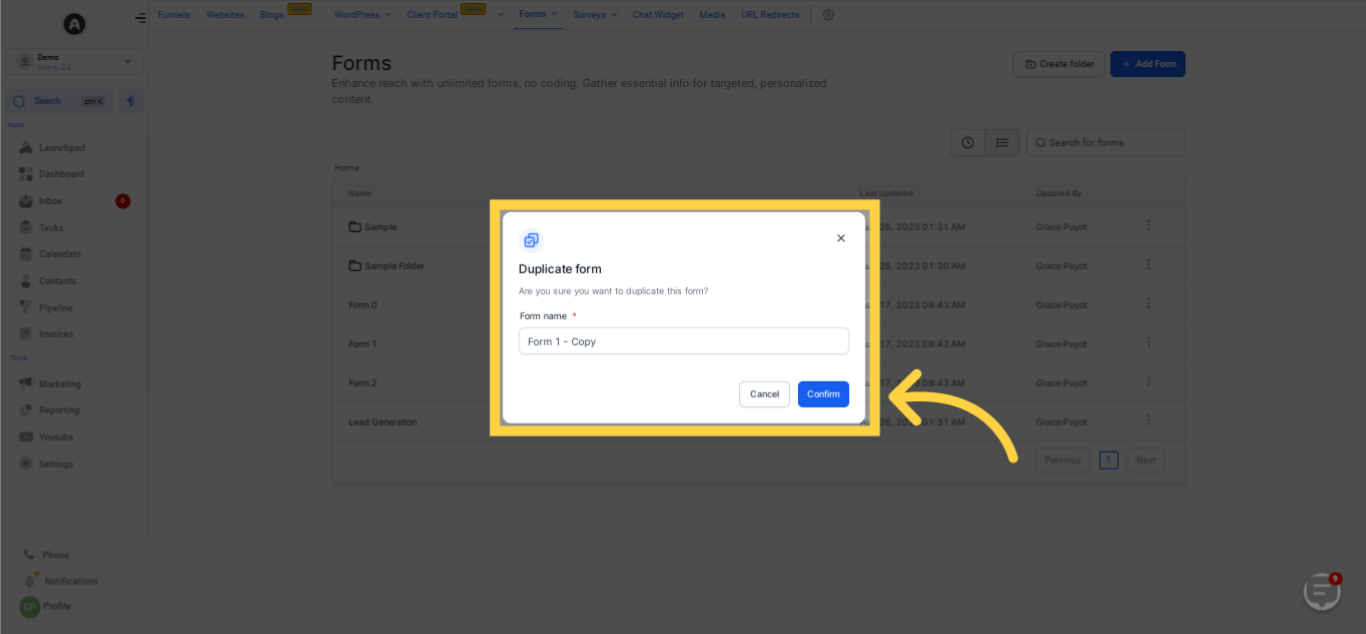The height and width of the screenshot is (634, 1366).
Task: Open the Form 2 row
Action: coord(758,383)
